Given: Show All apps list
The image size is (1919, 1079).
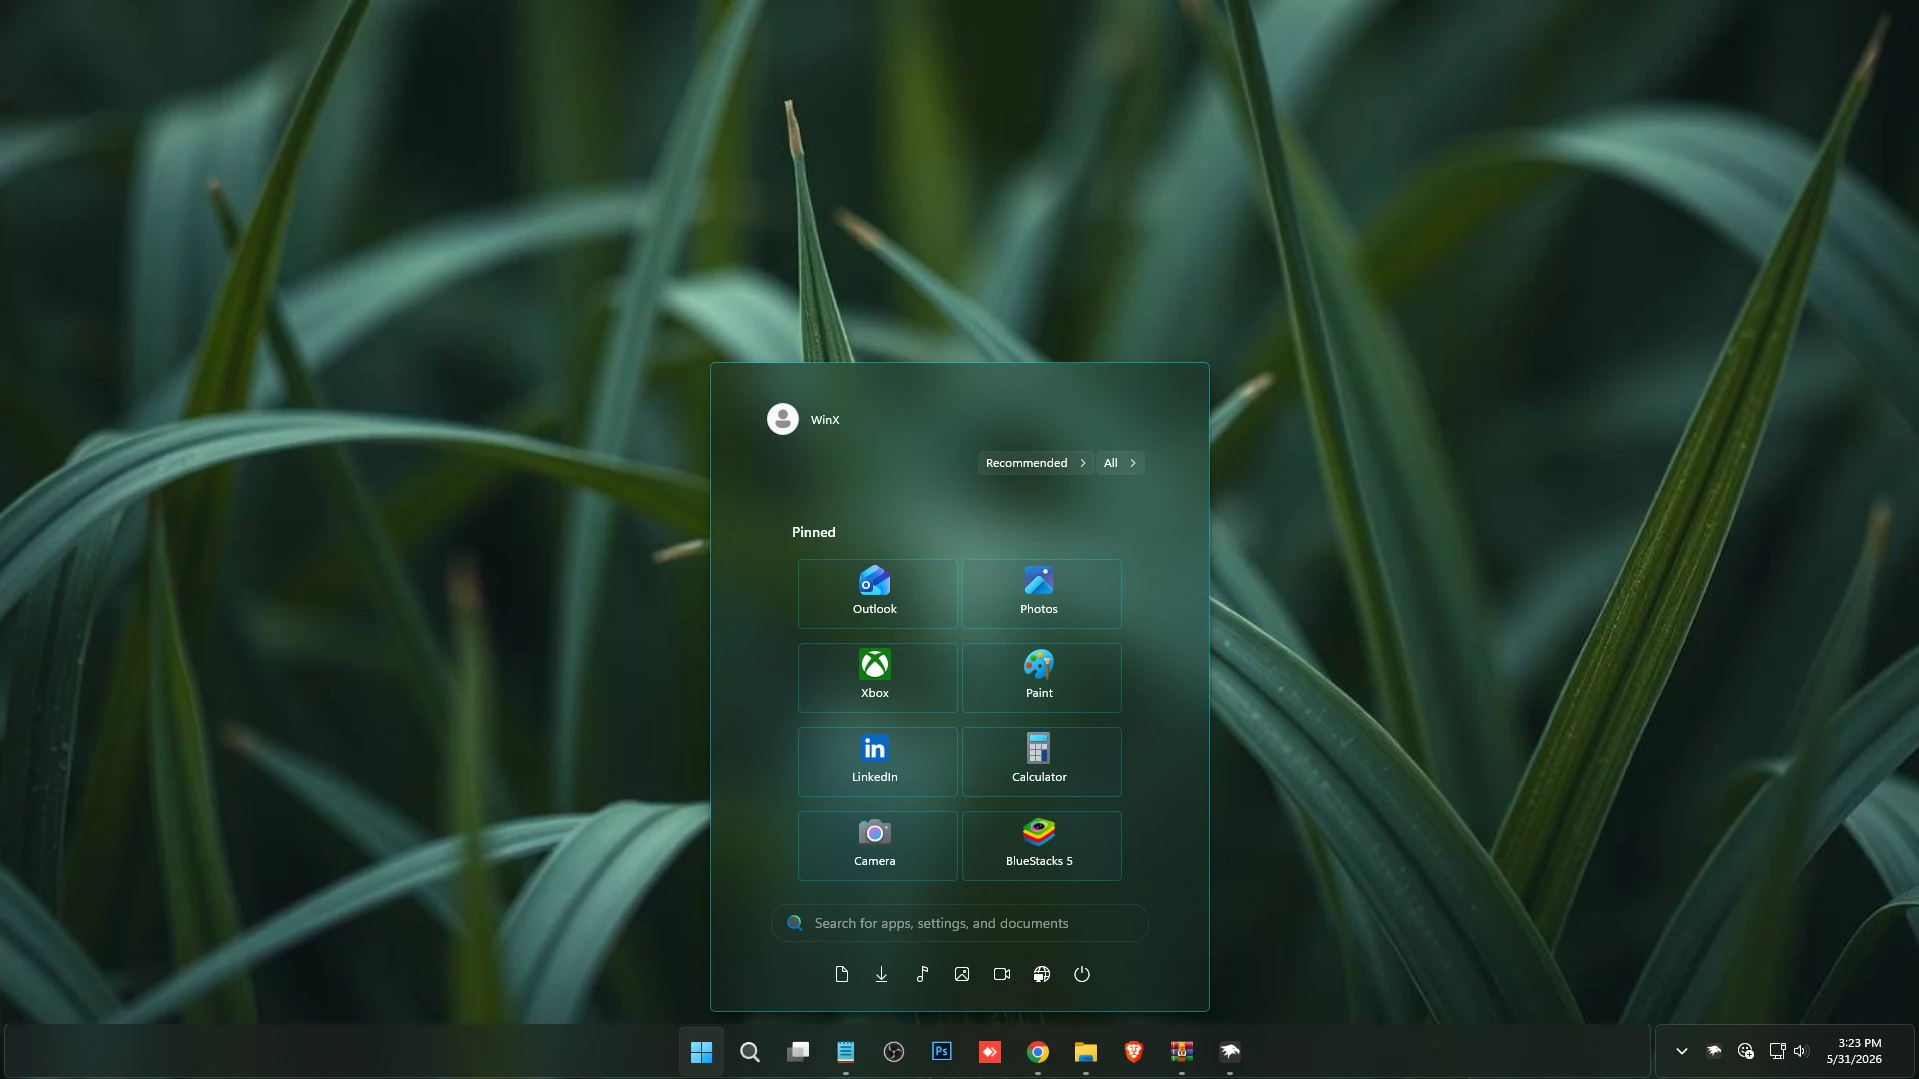Looking at the screenshot, I should pos(1120,463).
